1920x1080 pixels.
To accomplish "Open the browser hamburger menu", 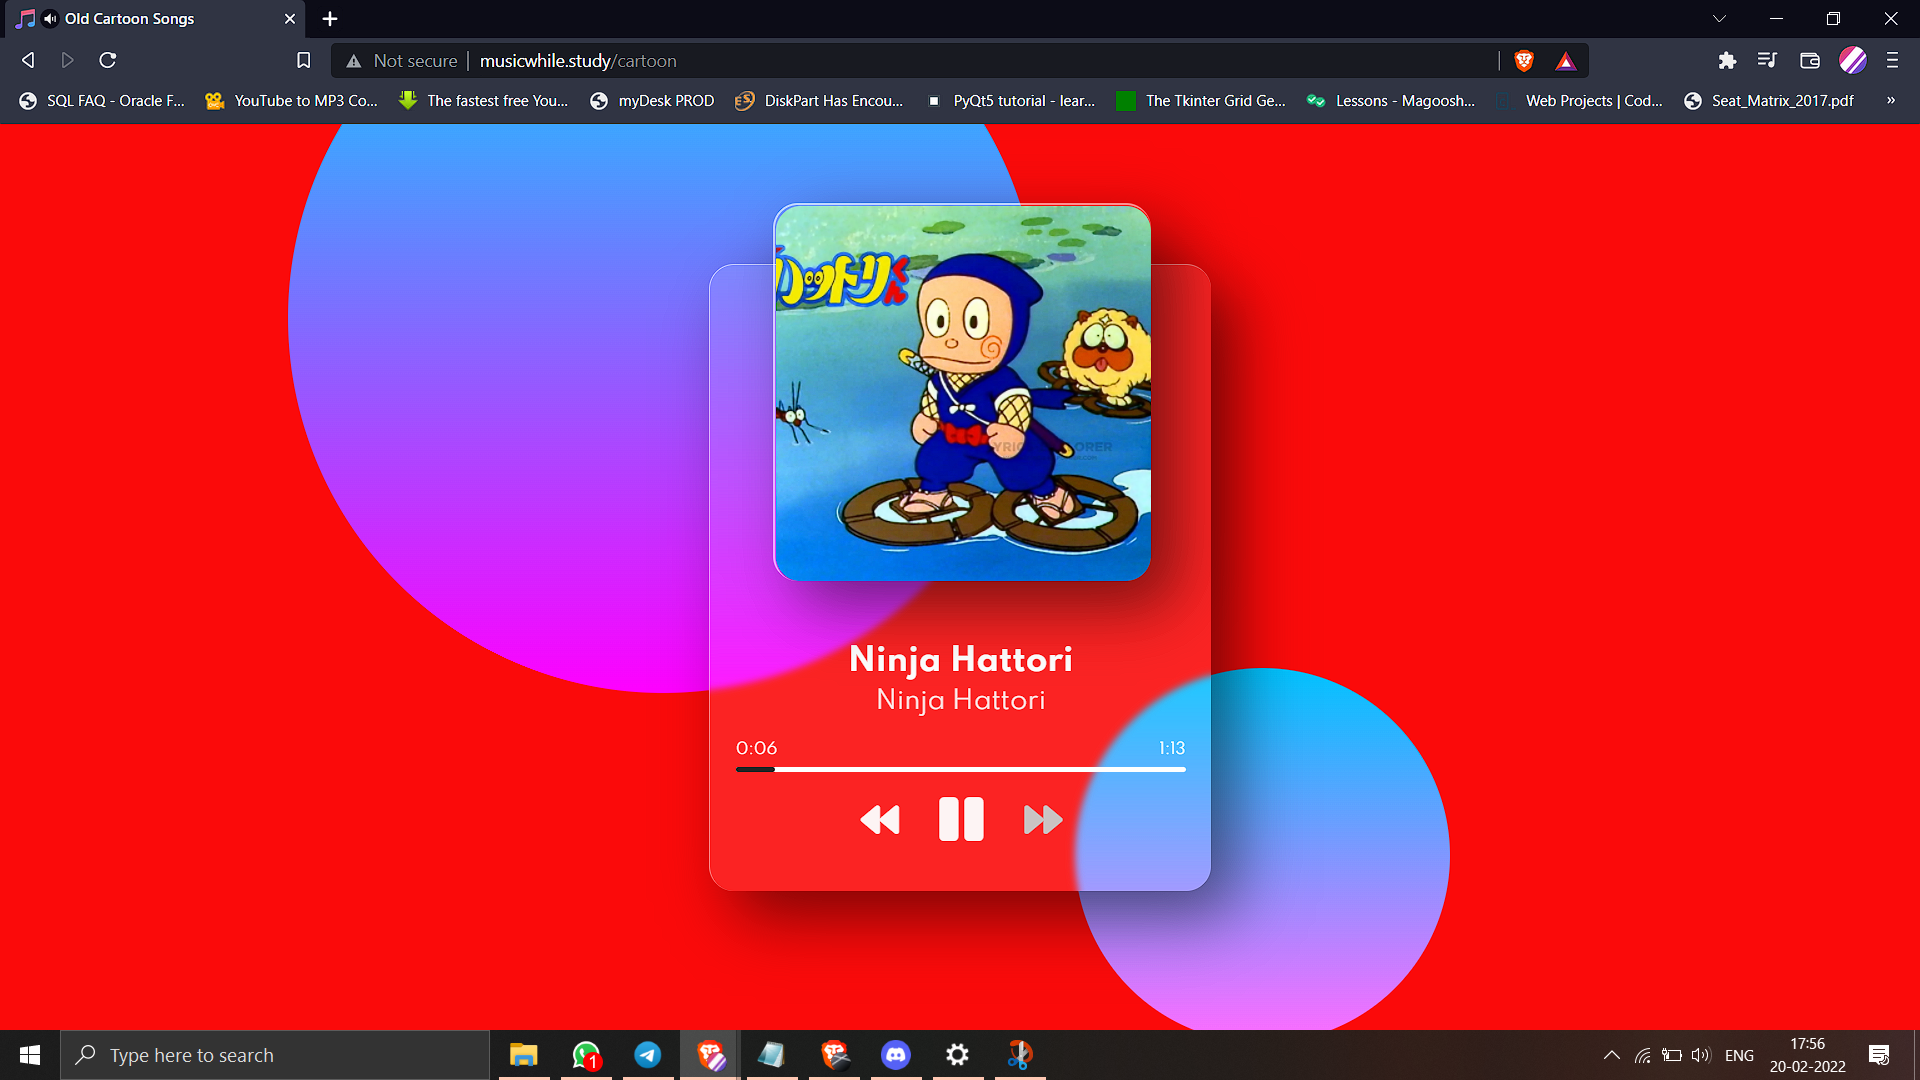I will pyautogui.click(x=1892, y=61).
